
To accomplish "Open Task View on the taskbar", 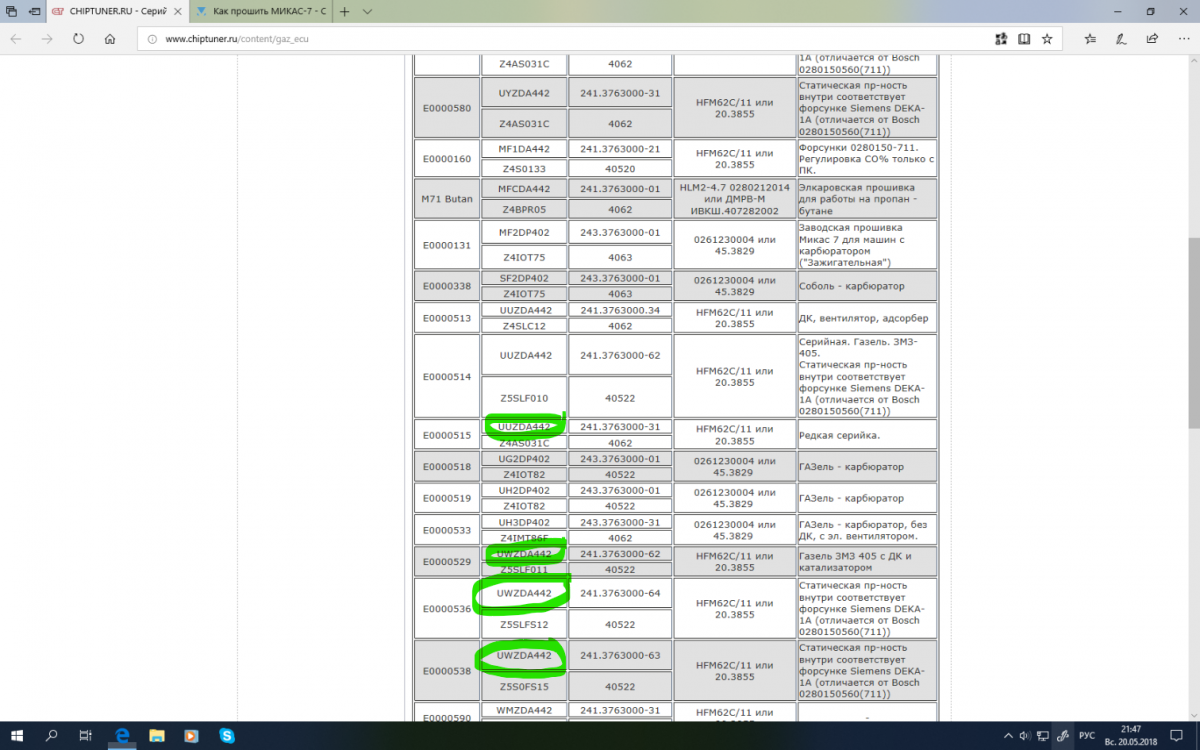I will (87, 735).
